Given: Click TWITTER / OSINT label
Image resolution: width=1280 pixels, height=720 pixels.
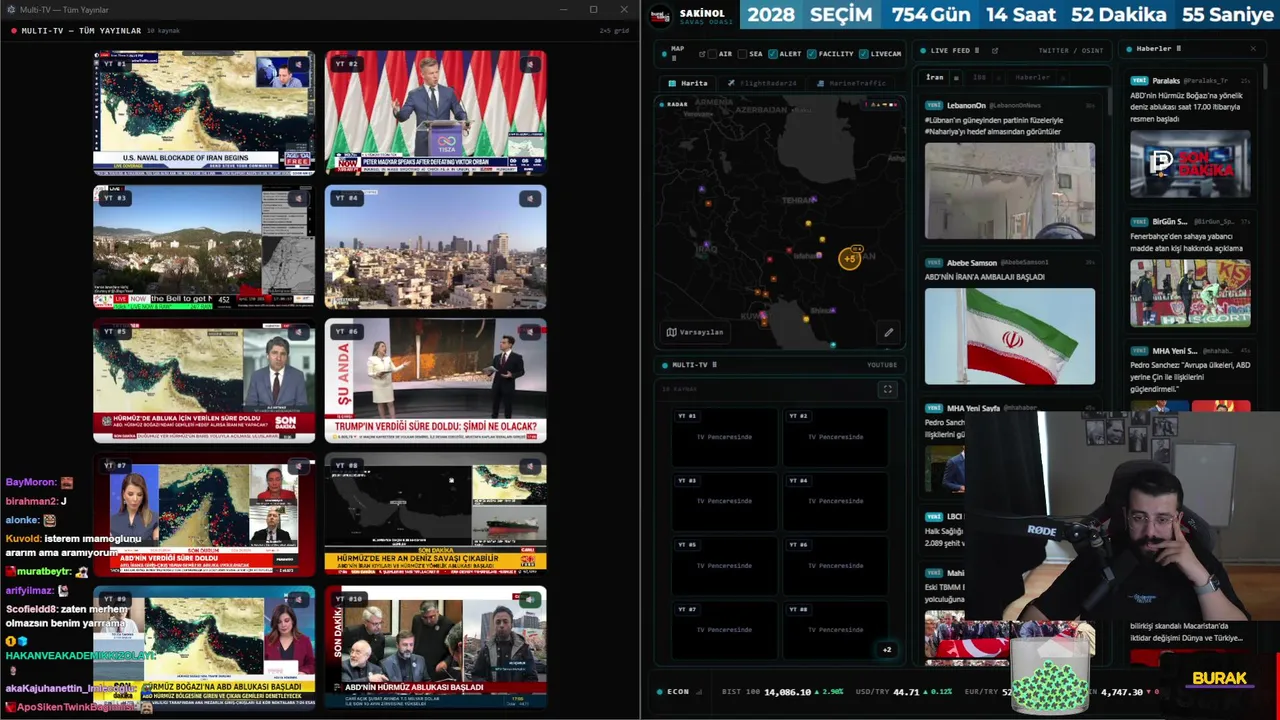Looking at the screenshot, I should pyautogui.click(x=1070, y=50).
